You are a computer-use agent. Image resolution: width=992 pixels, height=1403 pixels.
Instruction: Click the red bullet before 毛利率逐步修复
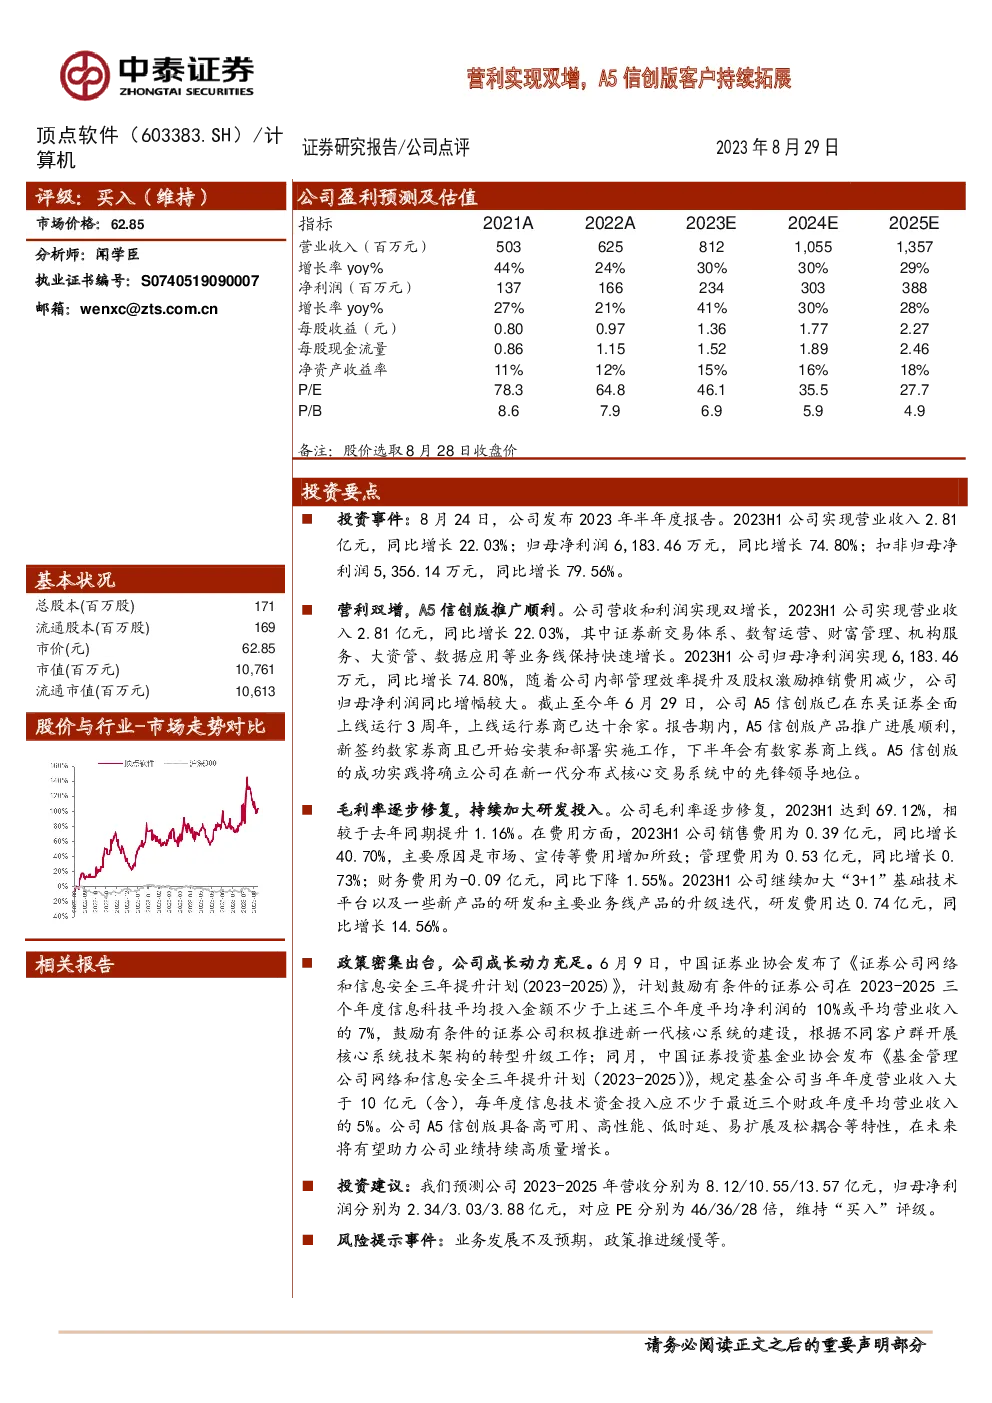[308, 809]
